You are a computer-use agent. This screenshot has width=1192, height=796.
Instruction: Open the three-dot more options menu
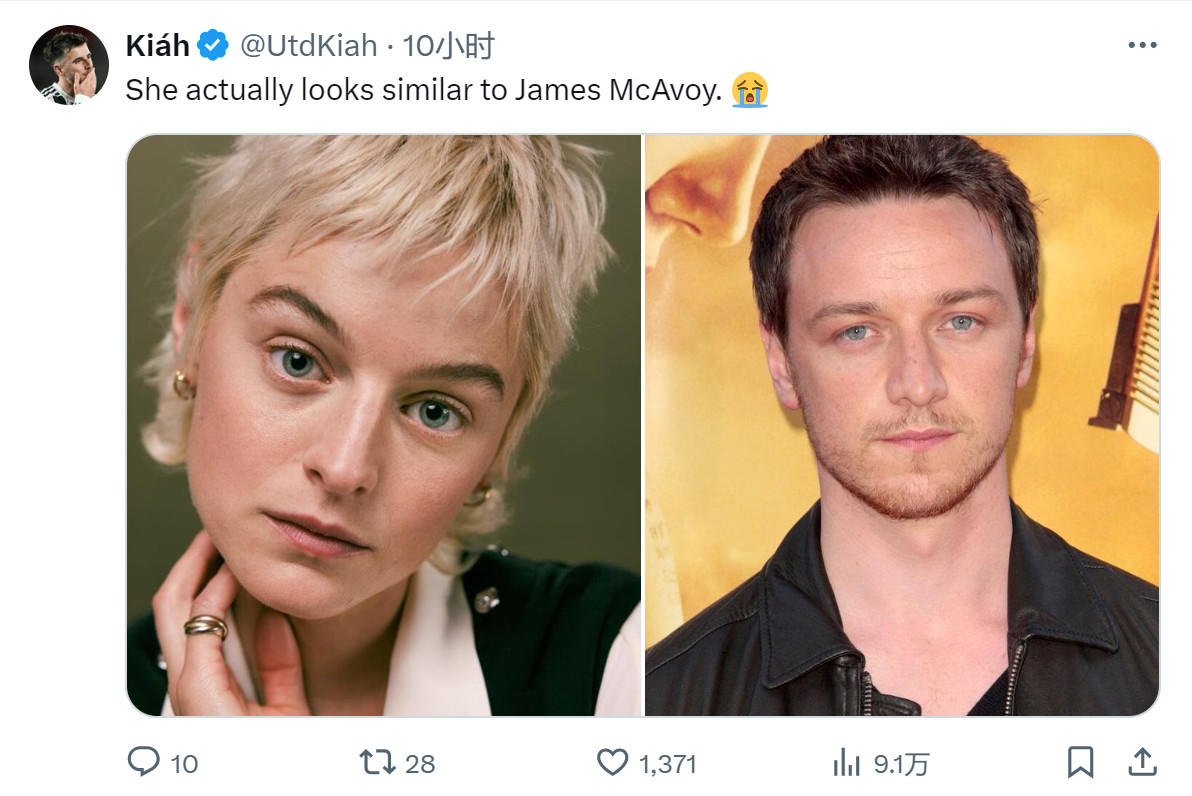(x=1143, y=46)
